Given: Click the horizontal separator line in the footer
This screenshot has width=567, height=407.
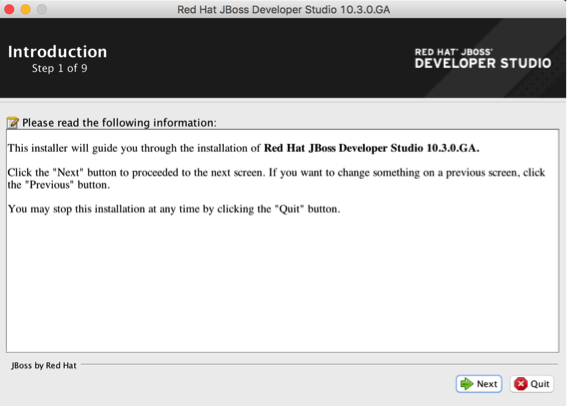Looking at the screenshot, I should [320, 365].
